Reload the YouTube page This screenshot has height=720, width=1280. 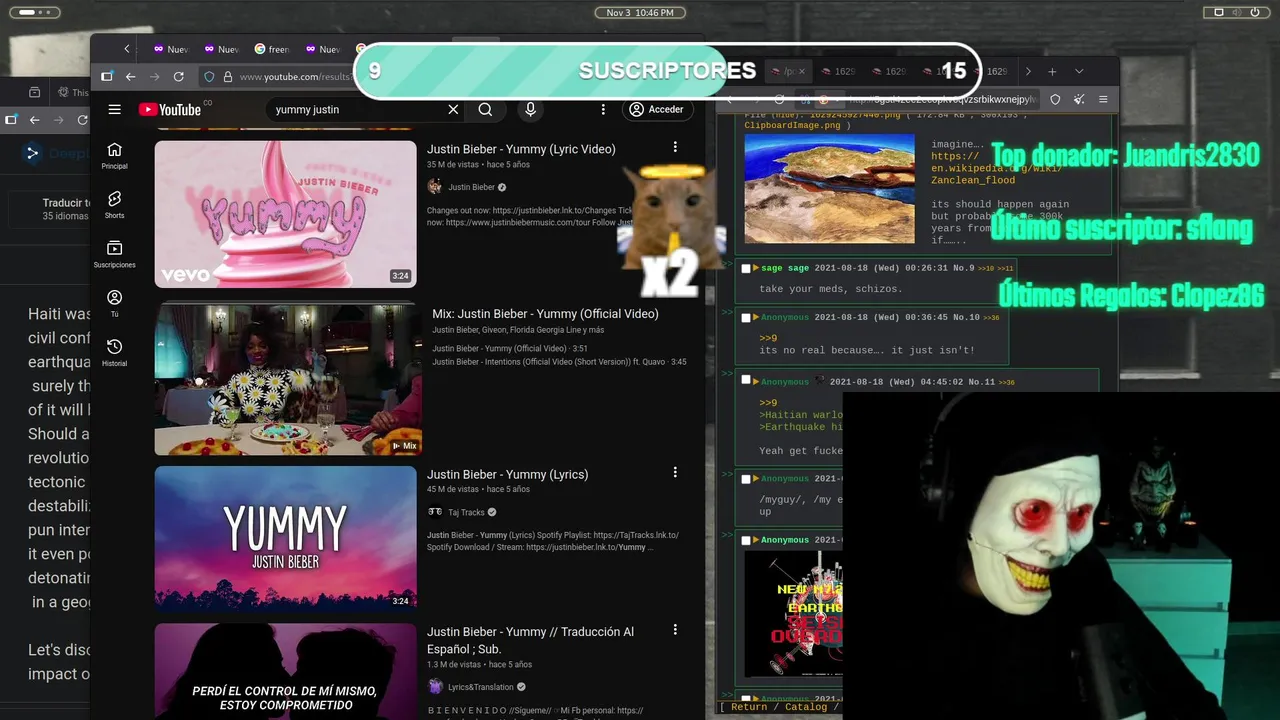point(178,77)
